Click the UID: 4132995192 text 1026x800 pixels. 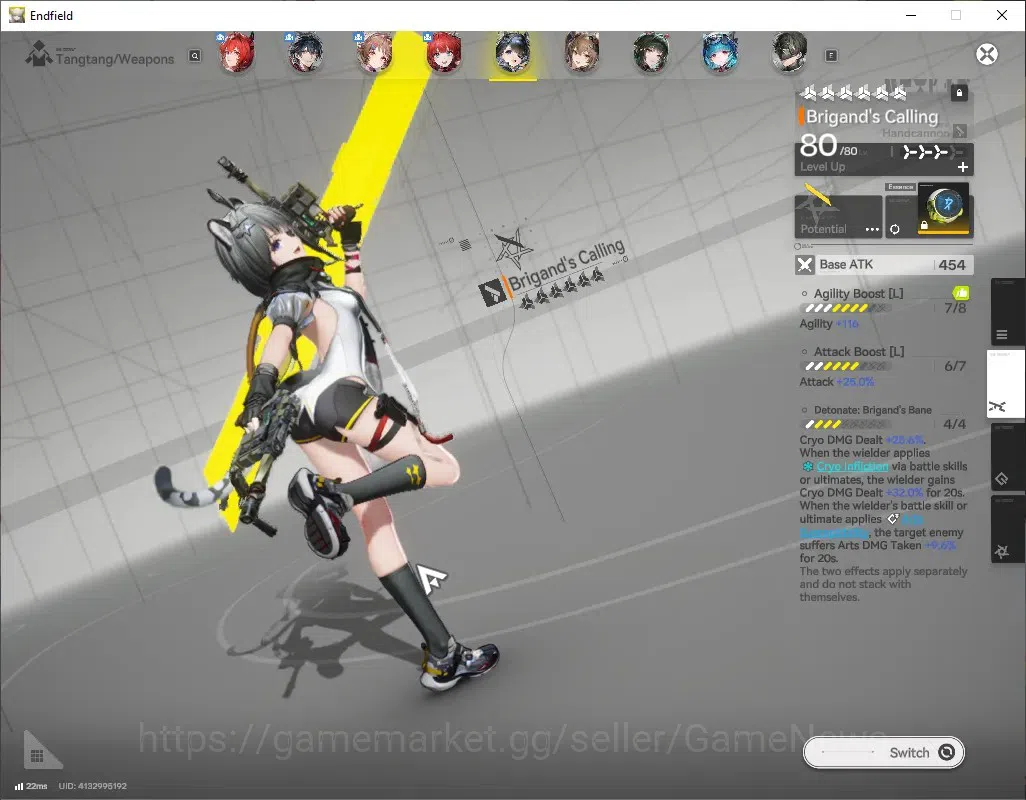coord(92,786)
